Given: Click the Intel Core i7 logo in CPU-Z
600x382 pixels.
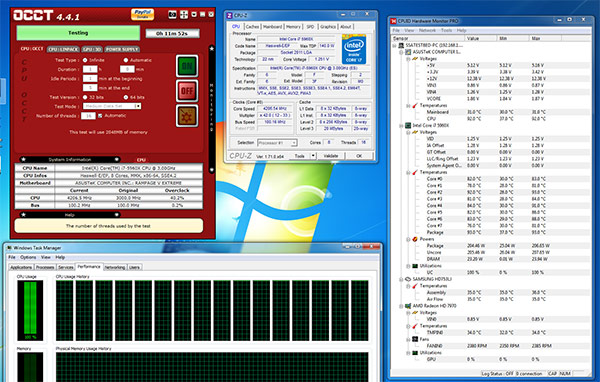Looking at the screenshot, I should tap(354, 50).
